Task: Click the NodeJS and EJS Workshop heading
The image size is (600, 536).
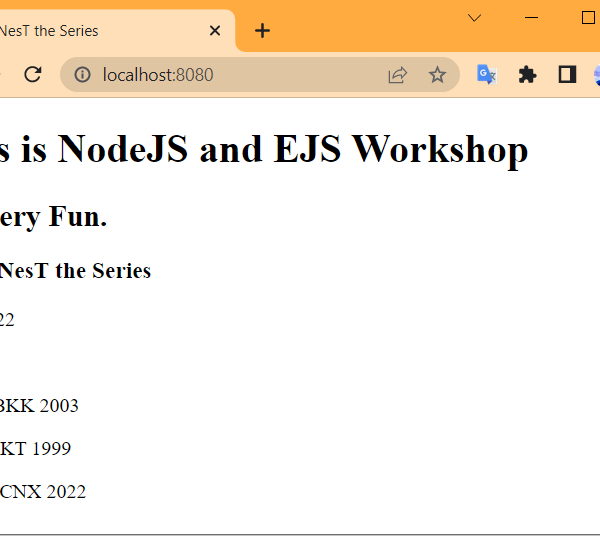Action: (264, 150)
